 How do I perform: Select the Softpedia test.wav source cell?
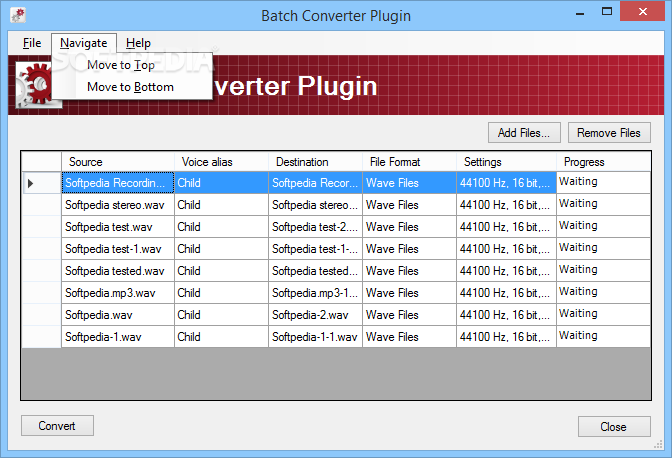(x=118, y=227)
